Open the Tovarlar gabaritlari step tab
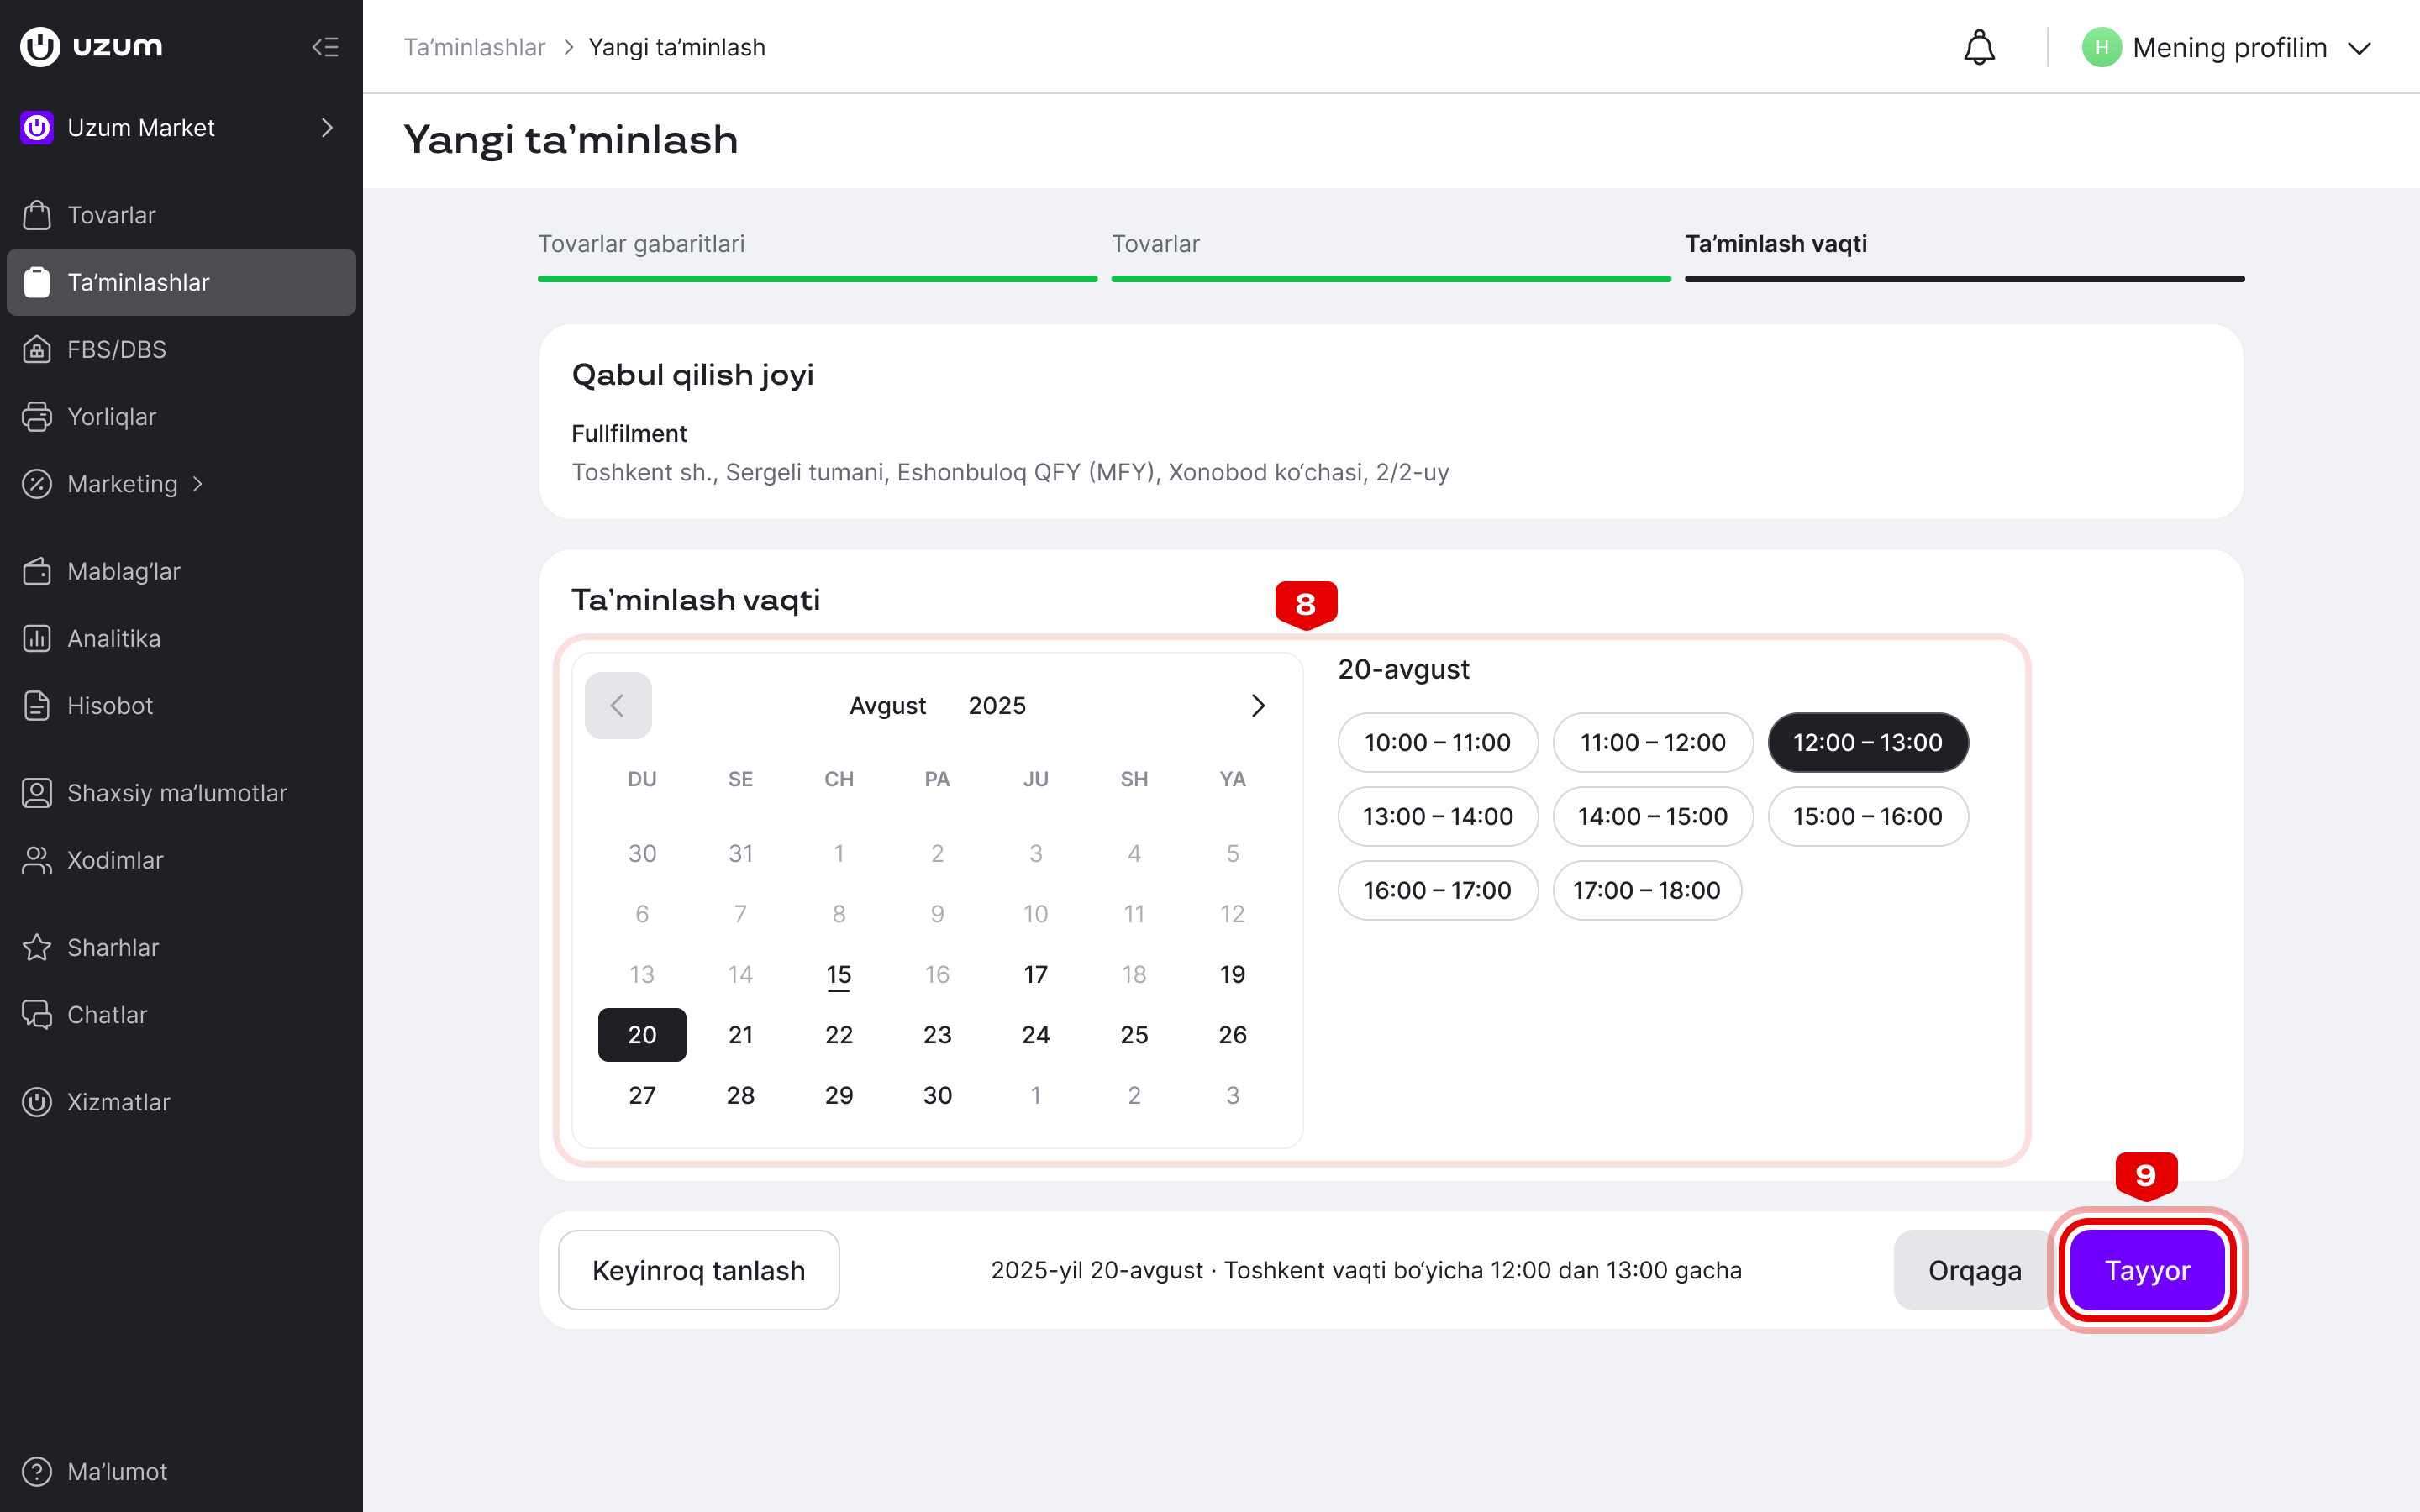This screenshot has width=2420, height=1512. 817,255
